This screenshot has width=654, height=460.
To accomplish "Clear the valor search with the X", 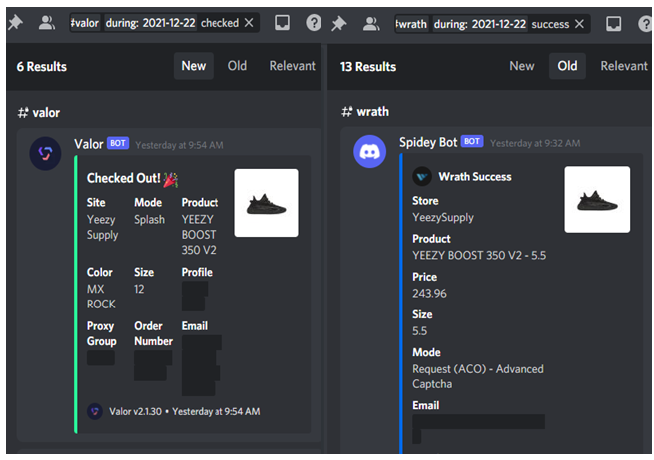I will (249, 23).
